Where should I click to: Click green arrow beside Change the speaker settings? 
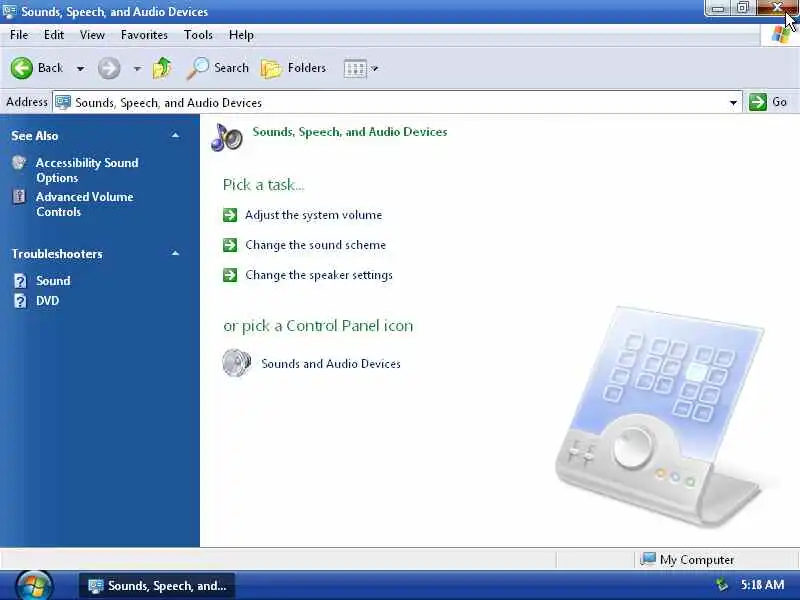(x=230, y=275)
